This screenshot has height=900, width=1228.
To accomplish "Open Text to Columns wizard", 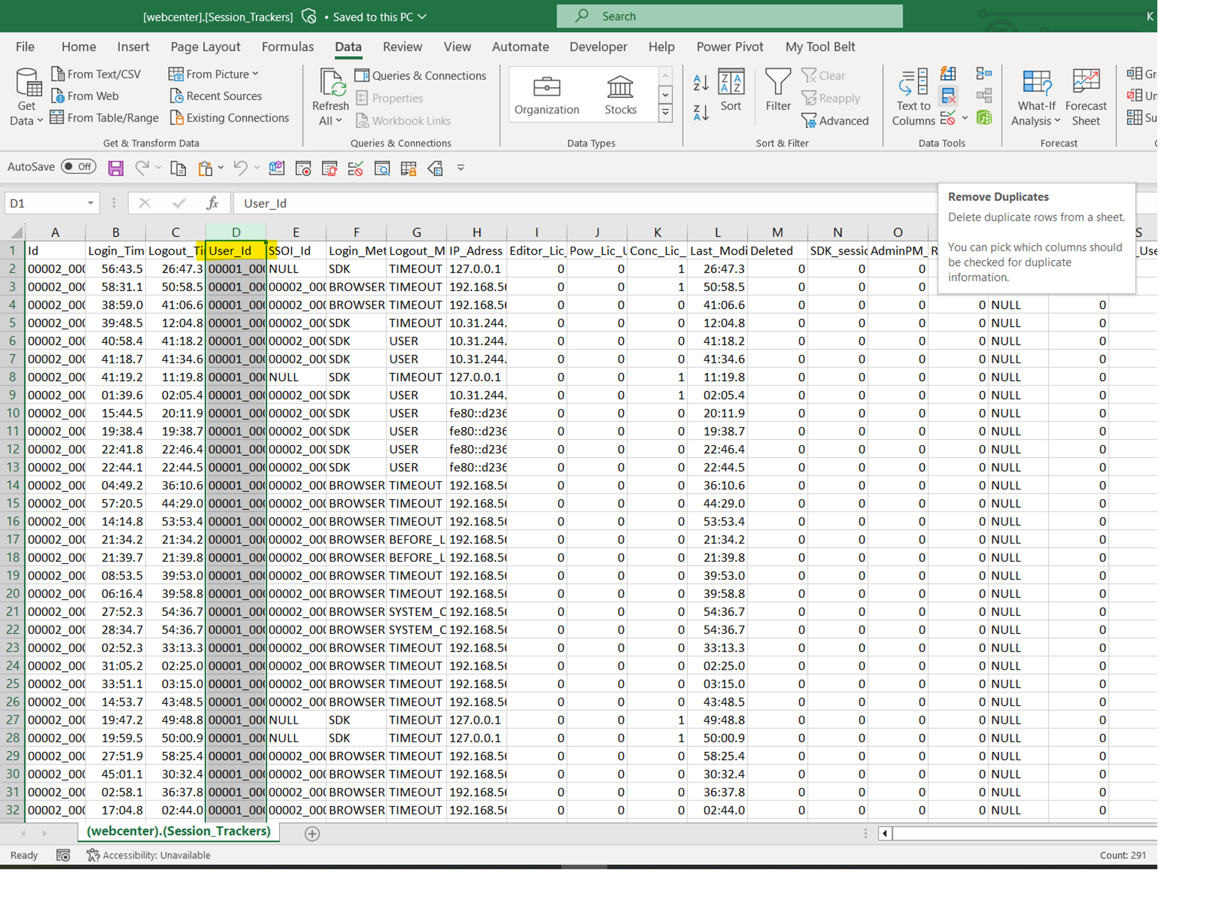I will coord(913,97).
